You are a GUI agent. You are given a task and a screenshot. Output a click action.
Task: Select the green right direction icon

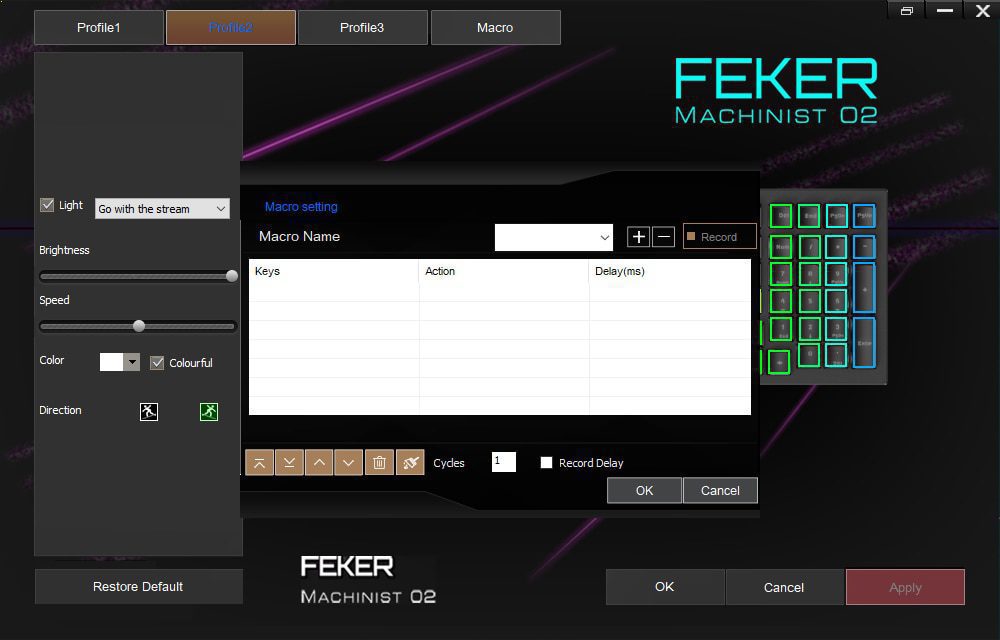point(208,411)
